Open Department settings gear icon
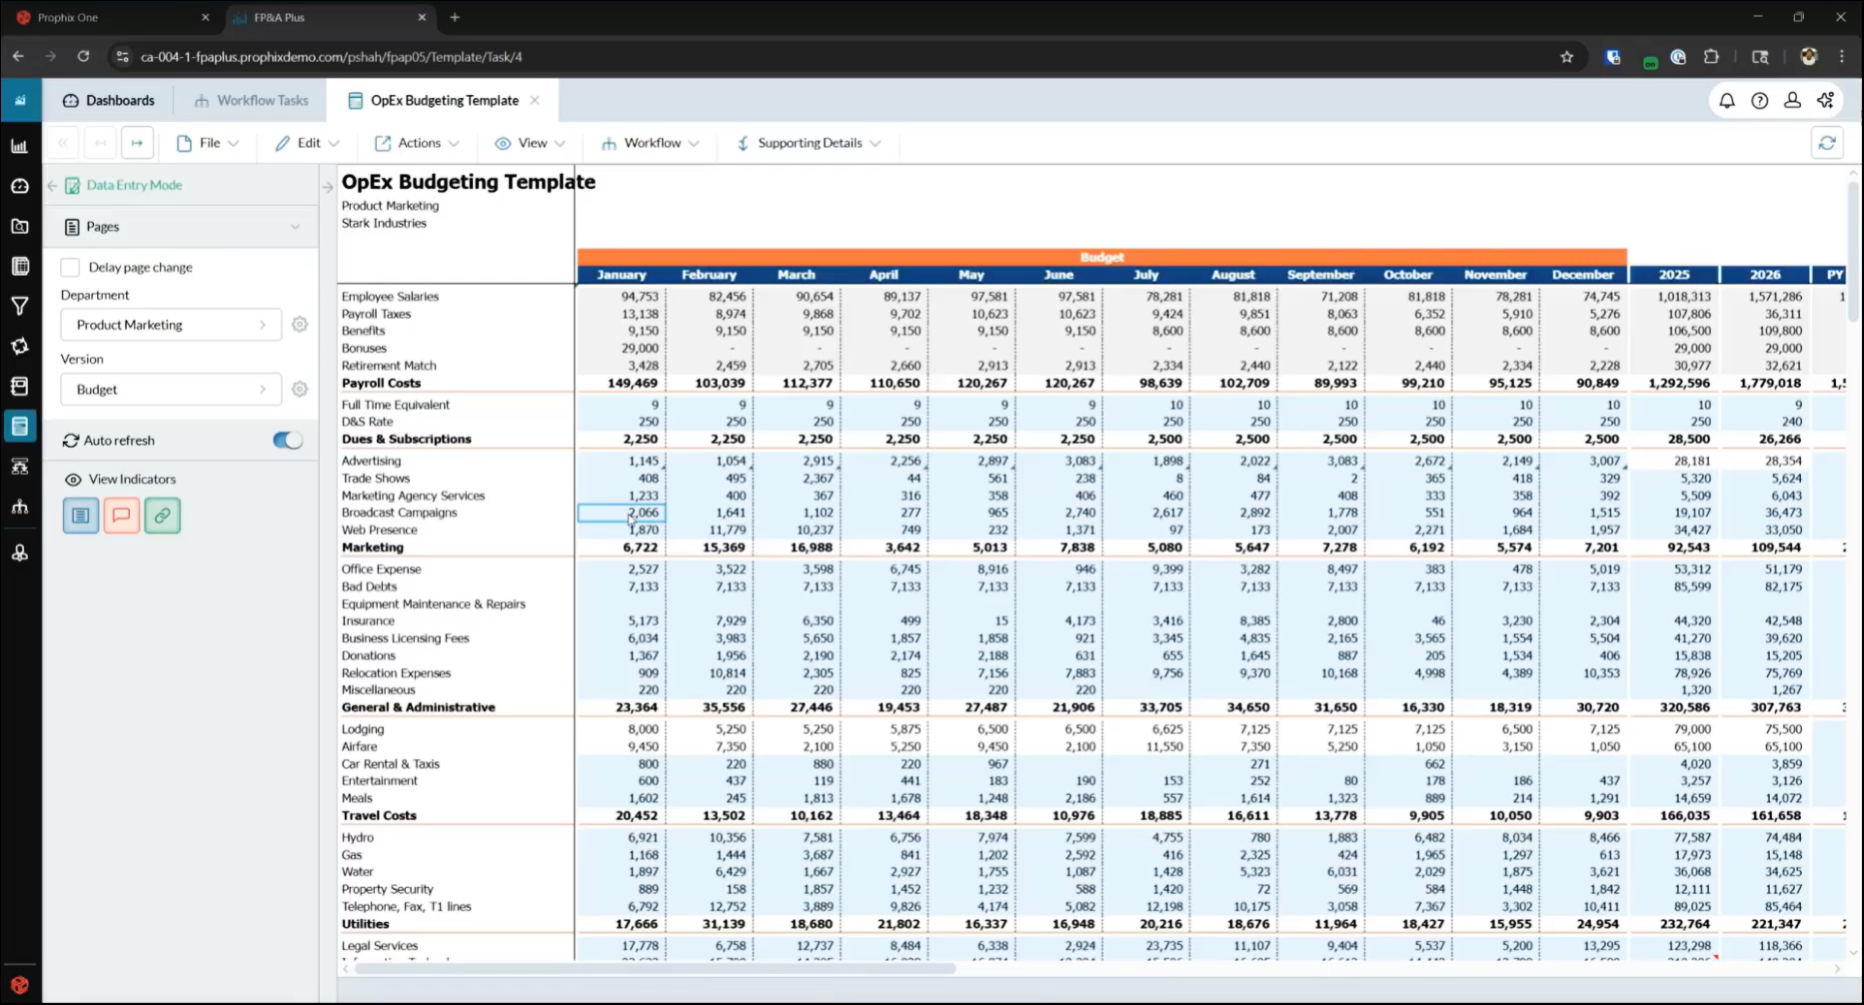Viewport: 1864px width, 1005px height. pos(299,325)
